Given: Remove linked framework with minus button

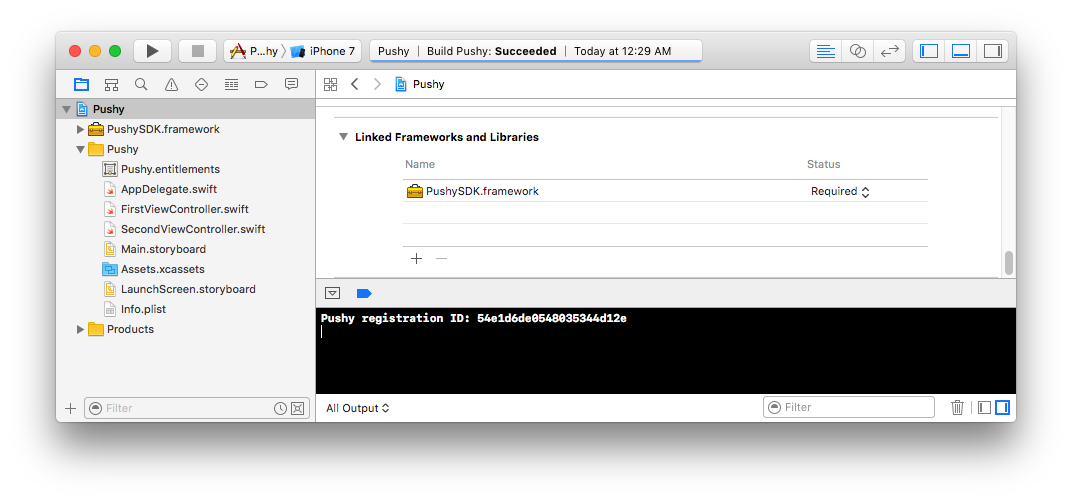Looking at the screenshot, I should (x=442, y=259).
